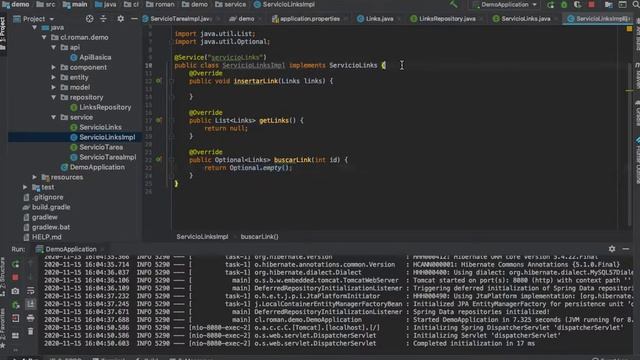Minimize the Run tool window
Viewport: 640px width, 360px height.
click(x=626, y=249)
